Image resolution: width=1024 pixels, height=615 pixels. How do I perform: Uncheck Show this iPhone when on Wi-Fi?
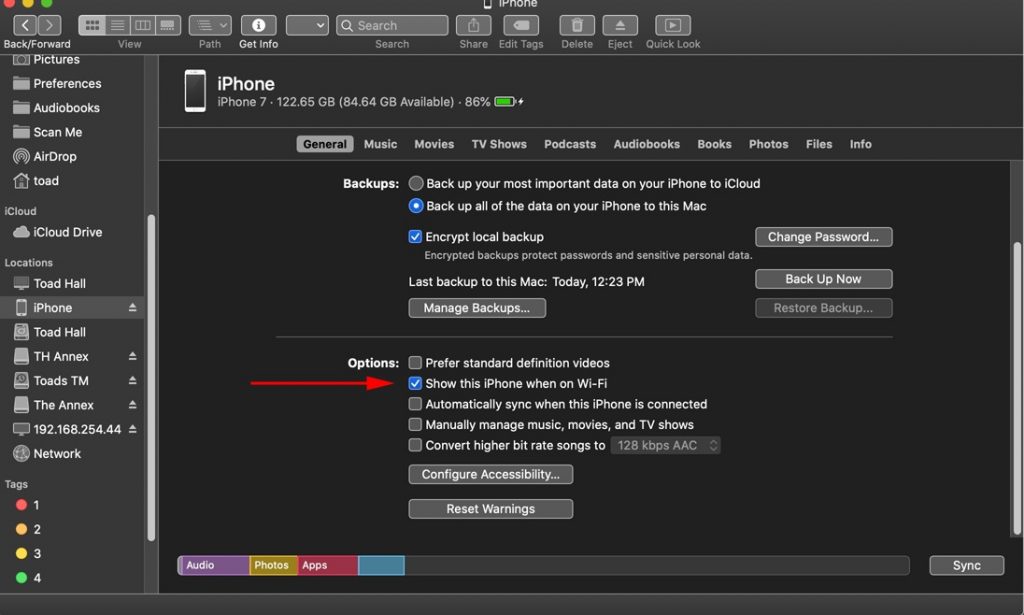(x=415, y=384)
